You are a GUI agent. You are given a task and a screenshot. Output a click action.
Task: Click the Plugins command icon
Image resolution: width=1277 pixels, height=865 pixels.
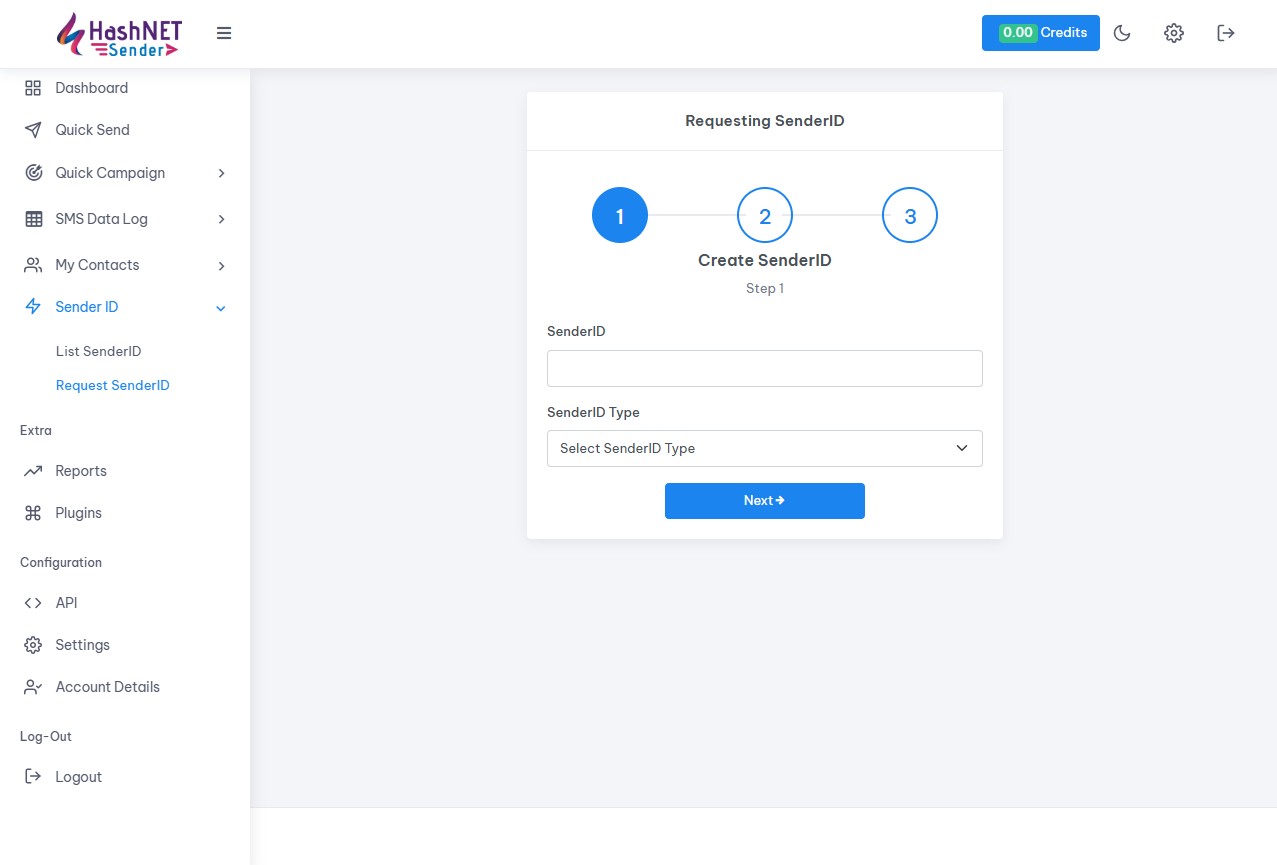(33, 513)
